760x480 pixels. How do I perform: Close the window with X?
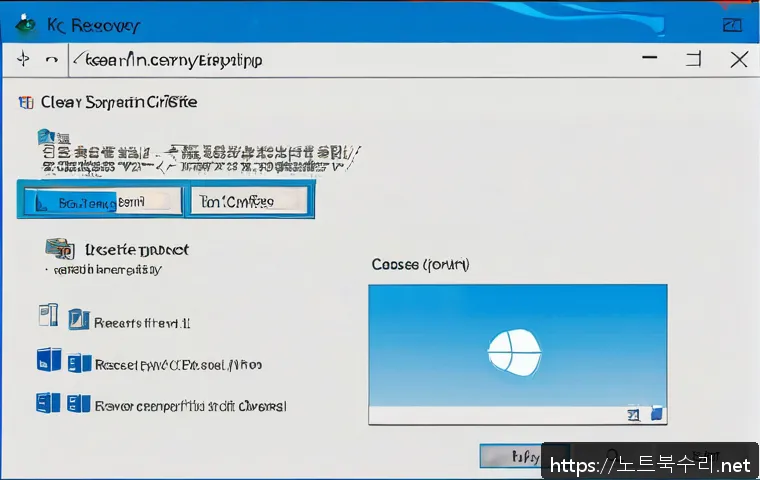click(739, 60)
